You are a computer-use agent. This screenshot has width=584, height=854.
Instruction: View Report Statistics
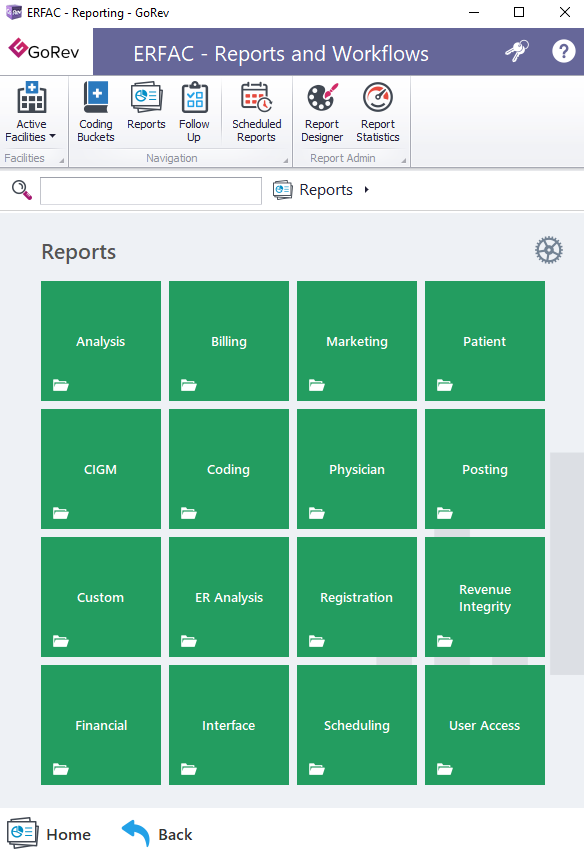point(378,112)
